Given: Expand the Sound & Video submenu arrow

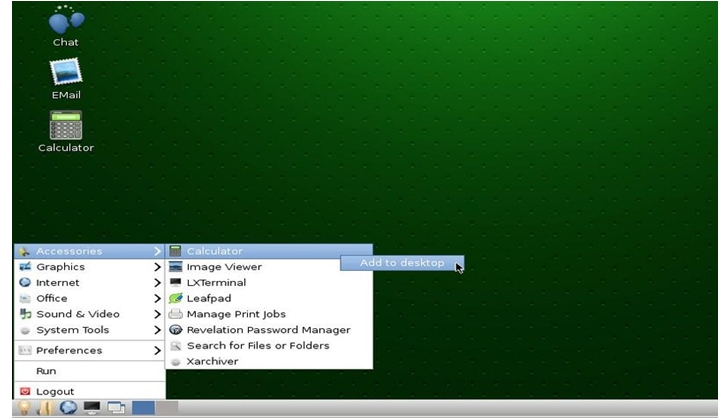Looking at the screenshot, I should pyautogui.click(x=157, y=314).
